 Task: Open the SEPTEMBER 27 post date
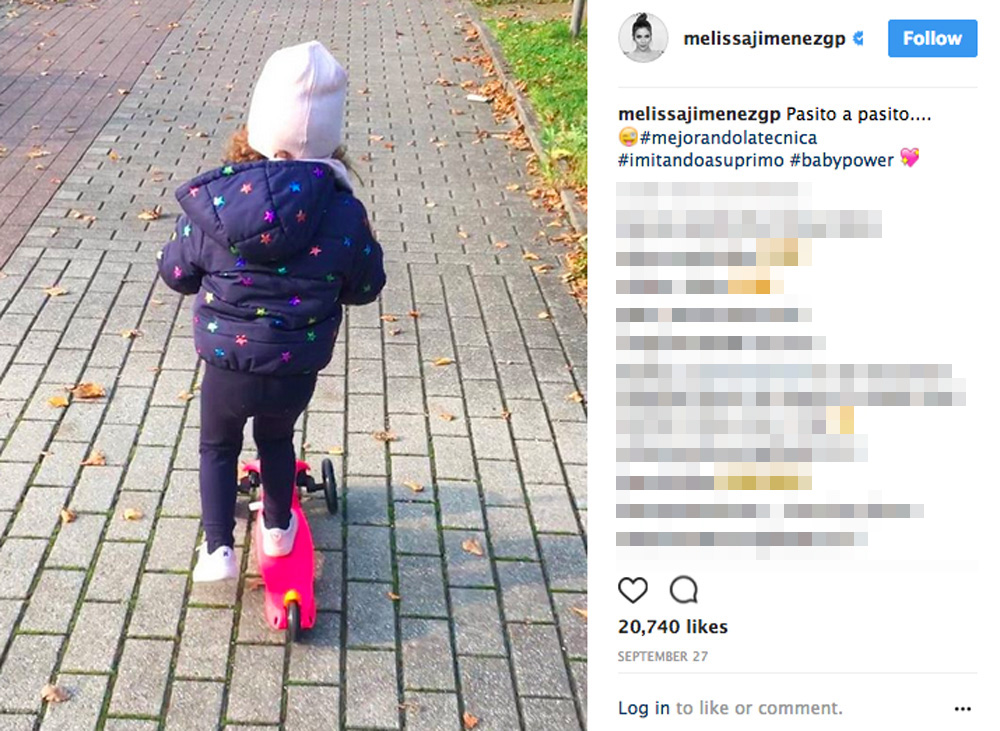(663, 656)
